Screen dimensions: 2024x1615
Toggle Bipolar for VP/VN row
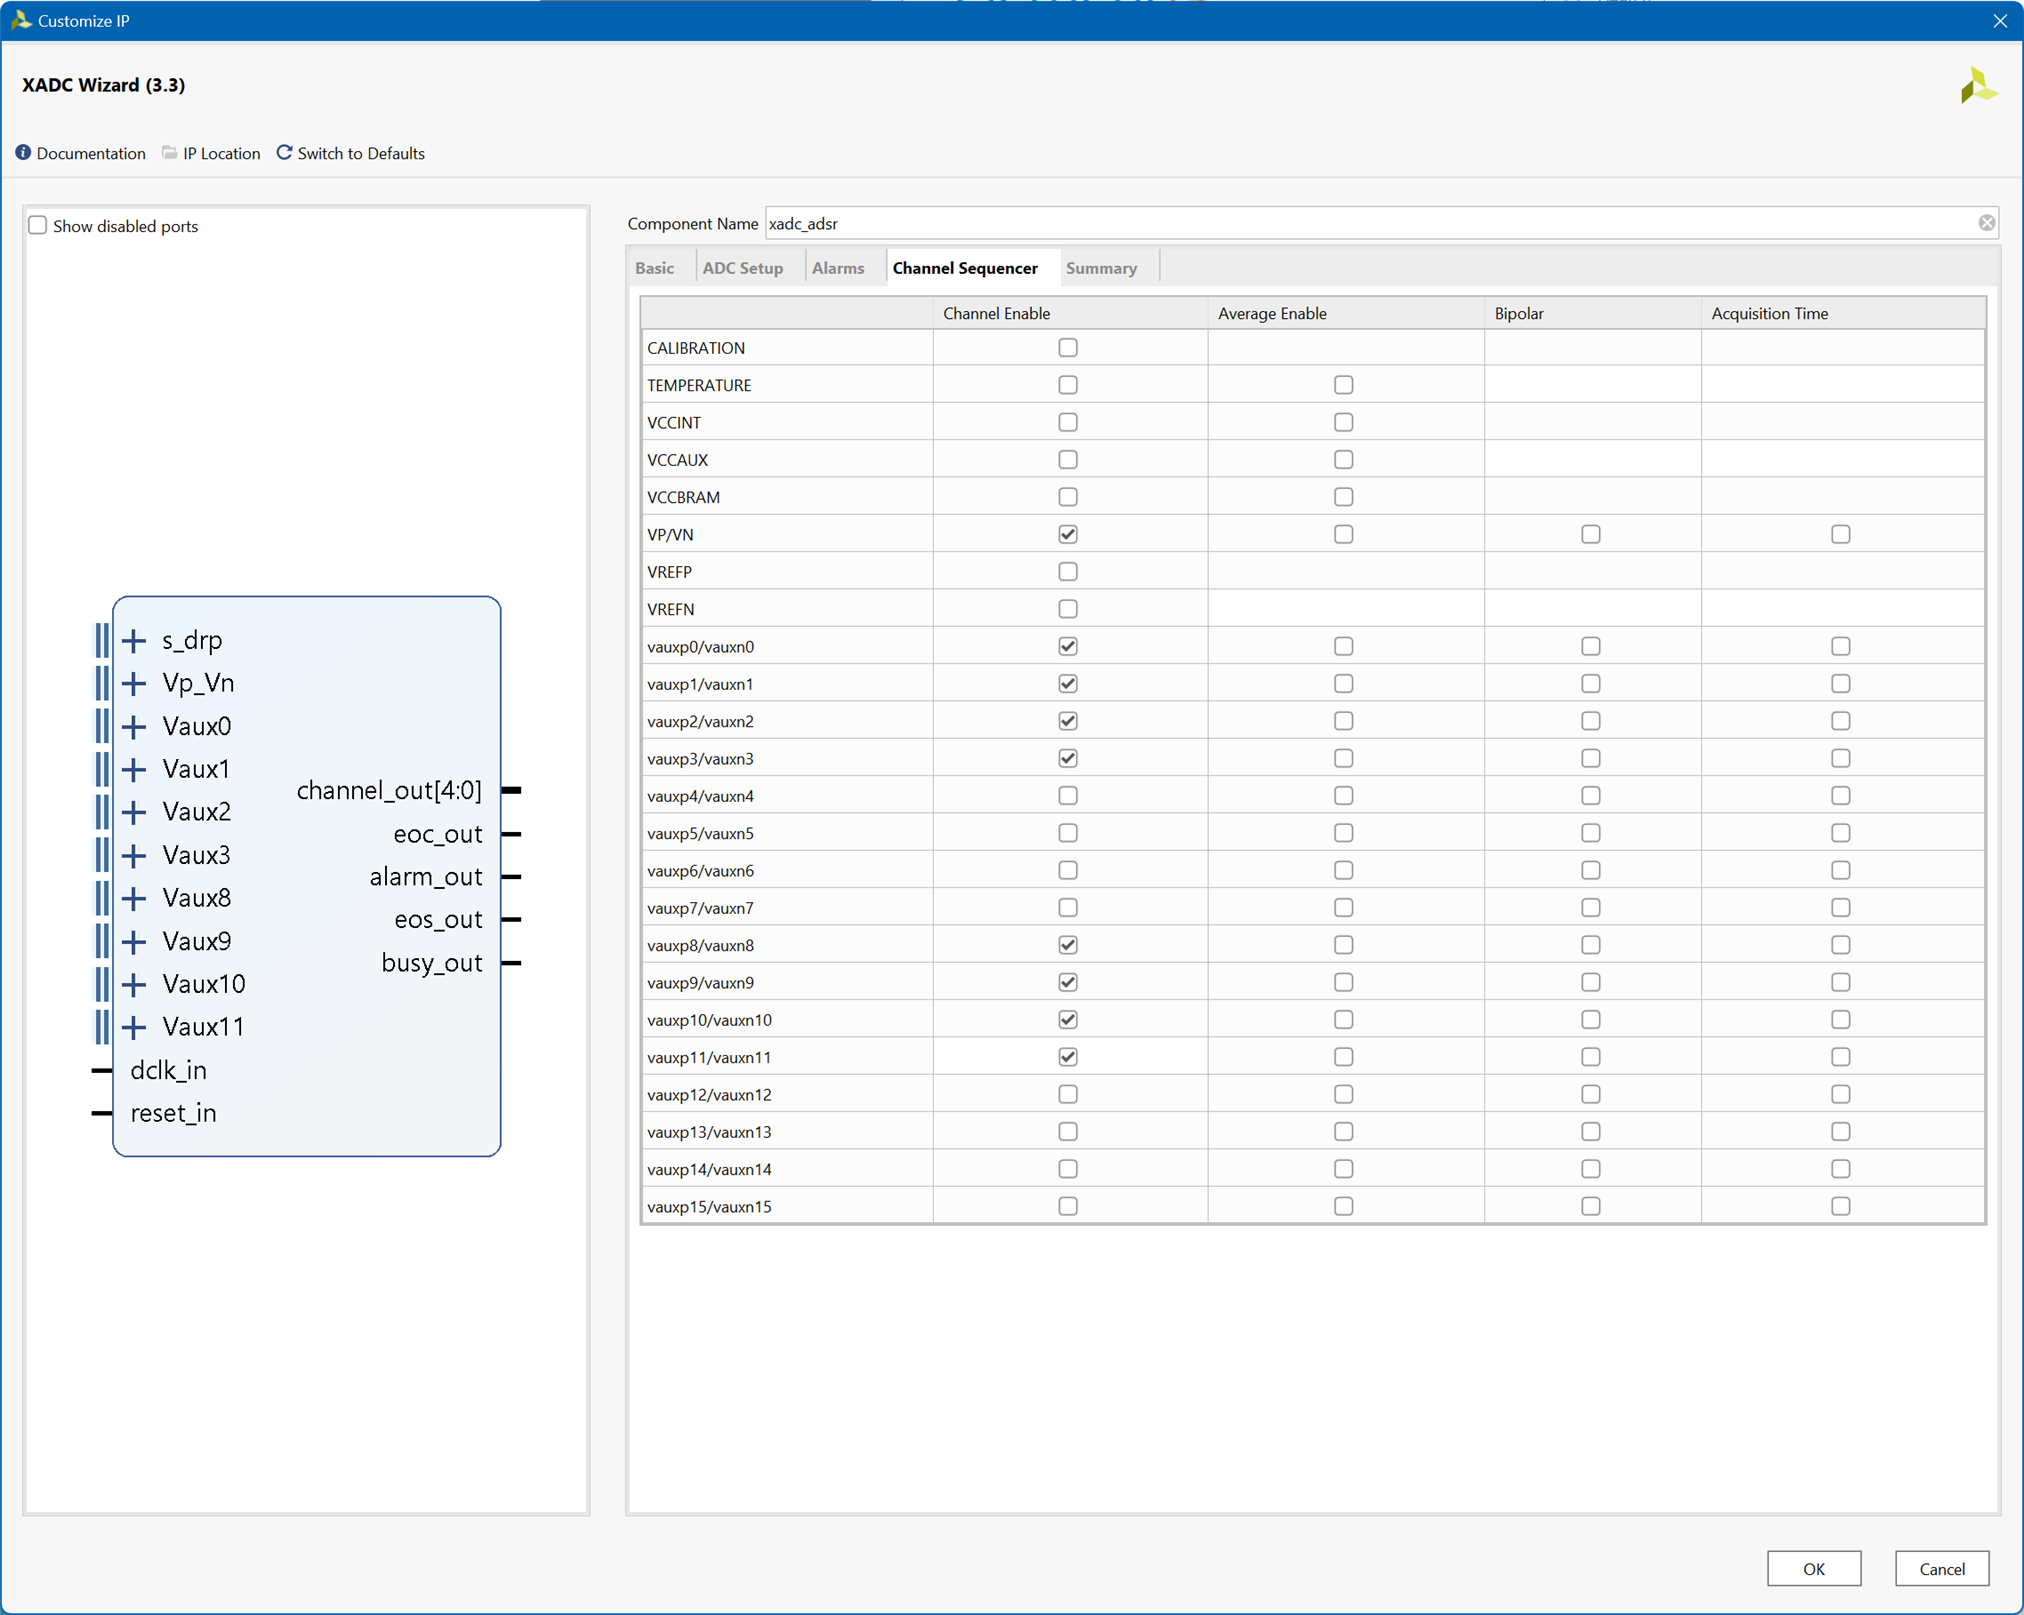pos(1590,534)
